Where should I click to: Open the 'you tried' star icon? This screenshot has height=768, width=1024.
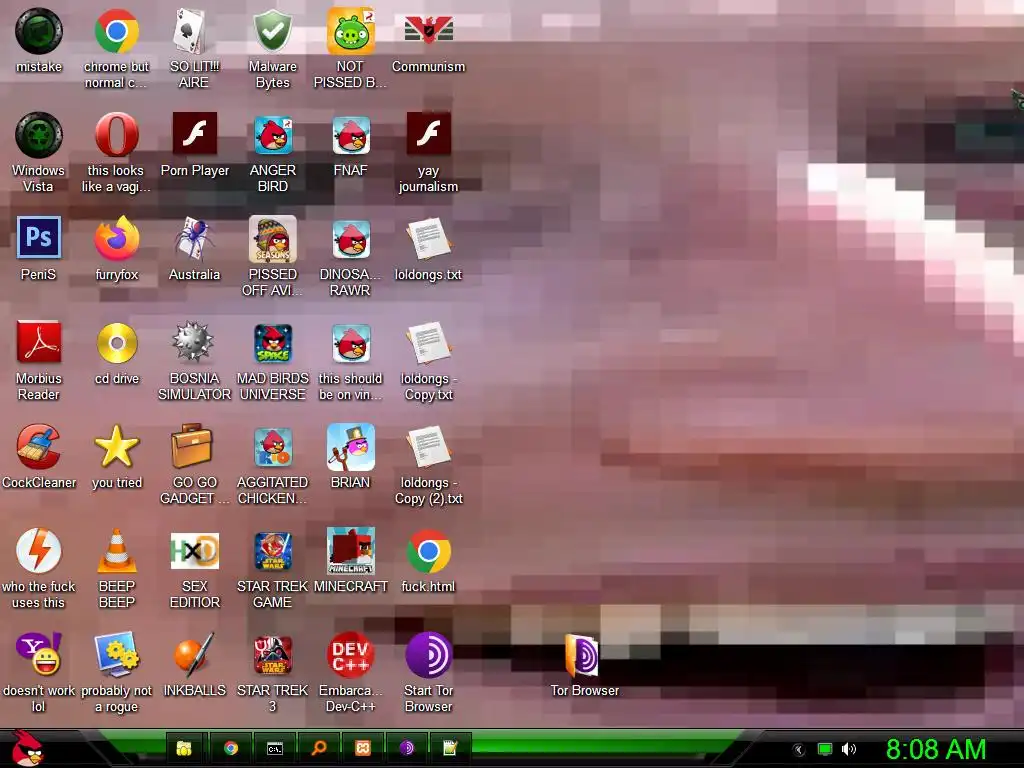point(116,447)
